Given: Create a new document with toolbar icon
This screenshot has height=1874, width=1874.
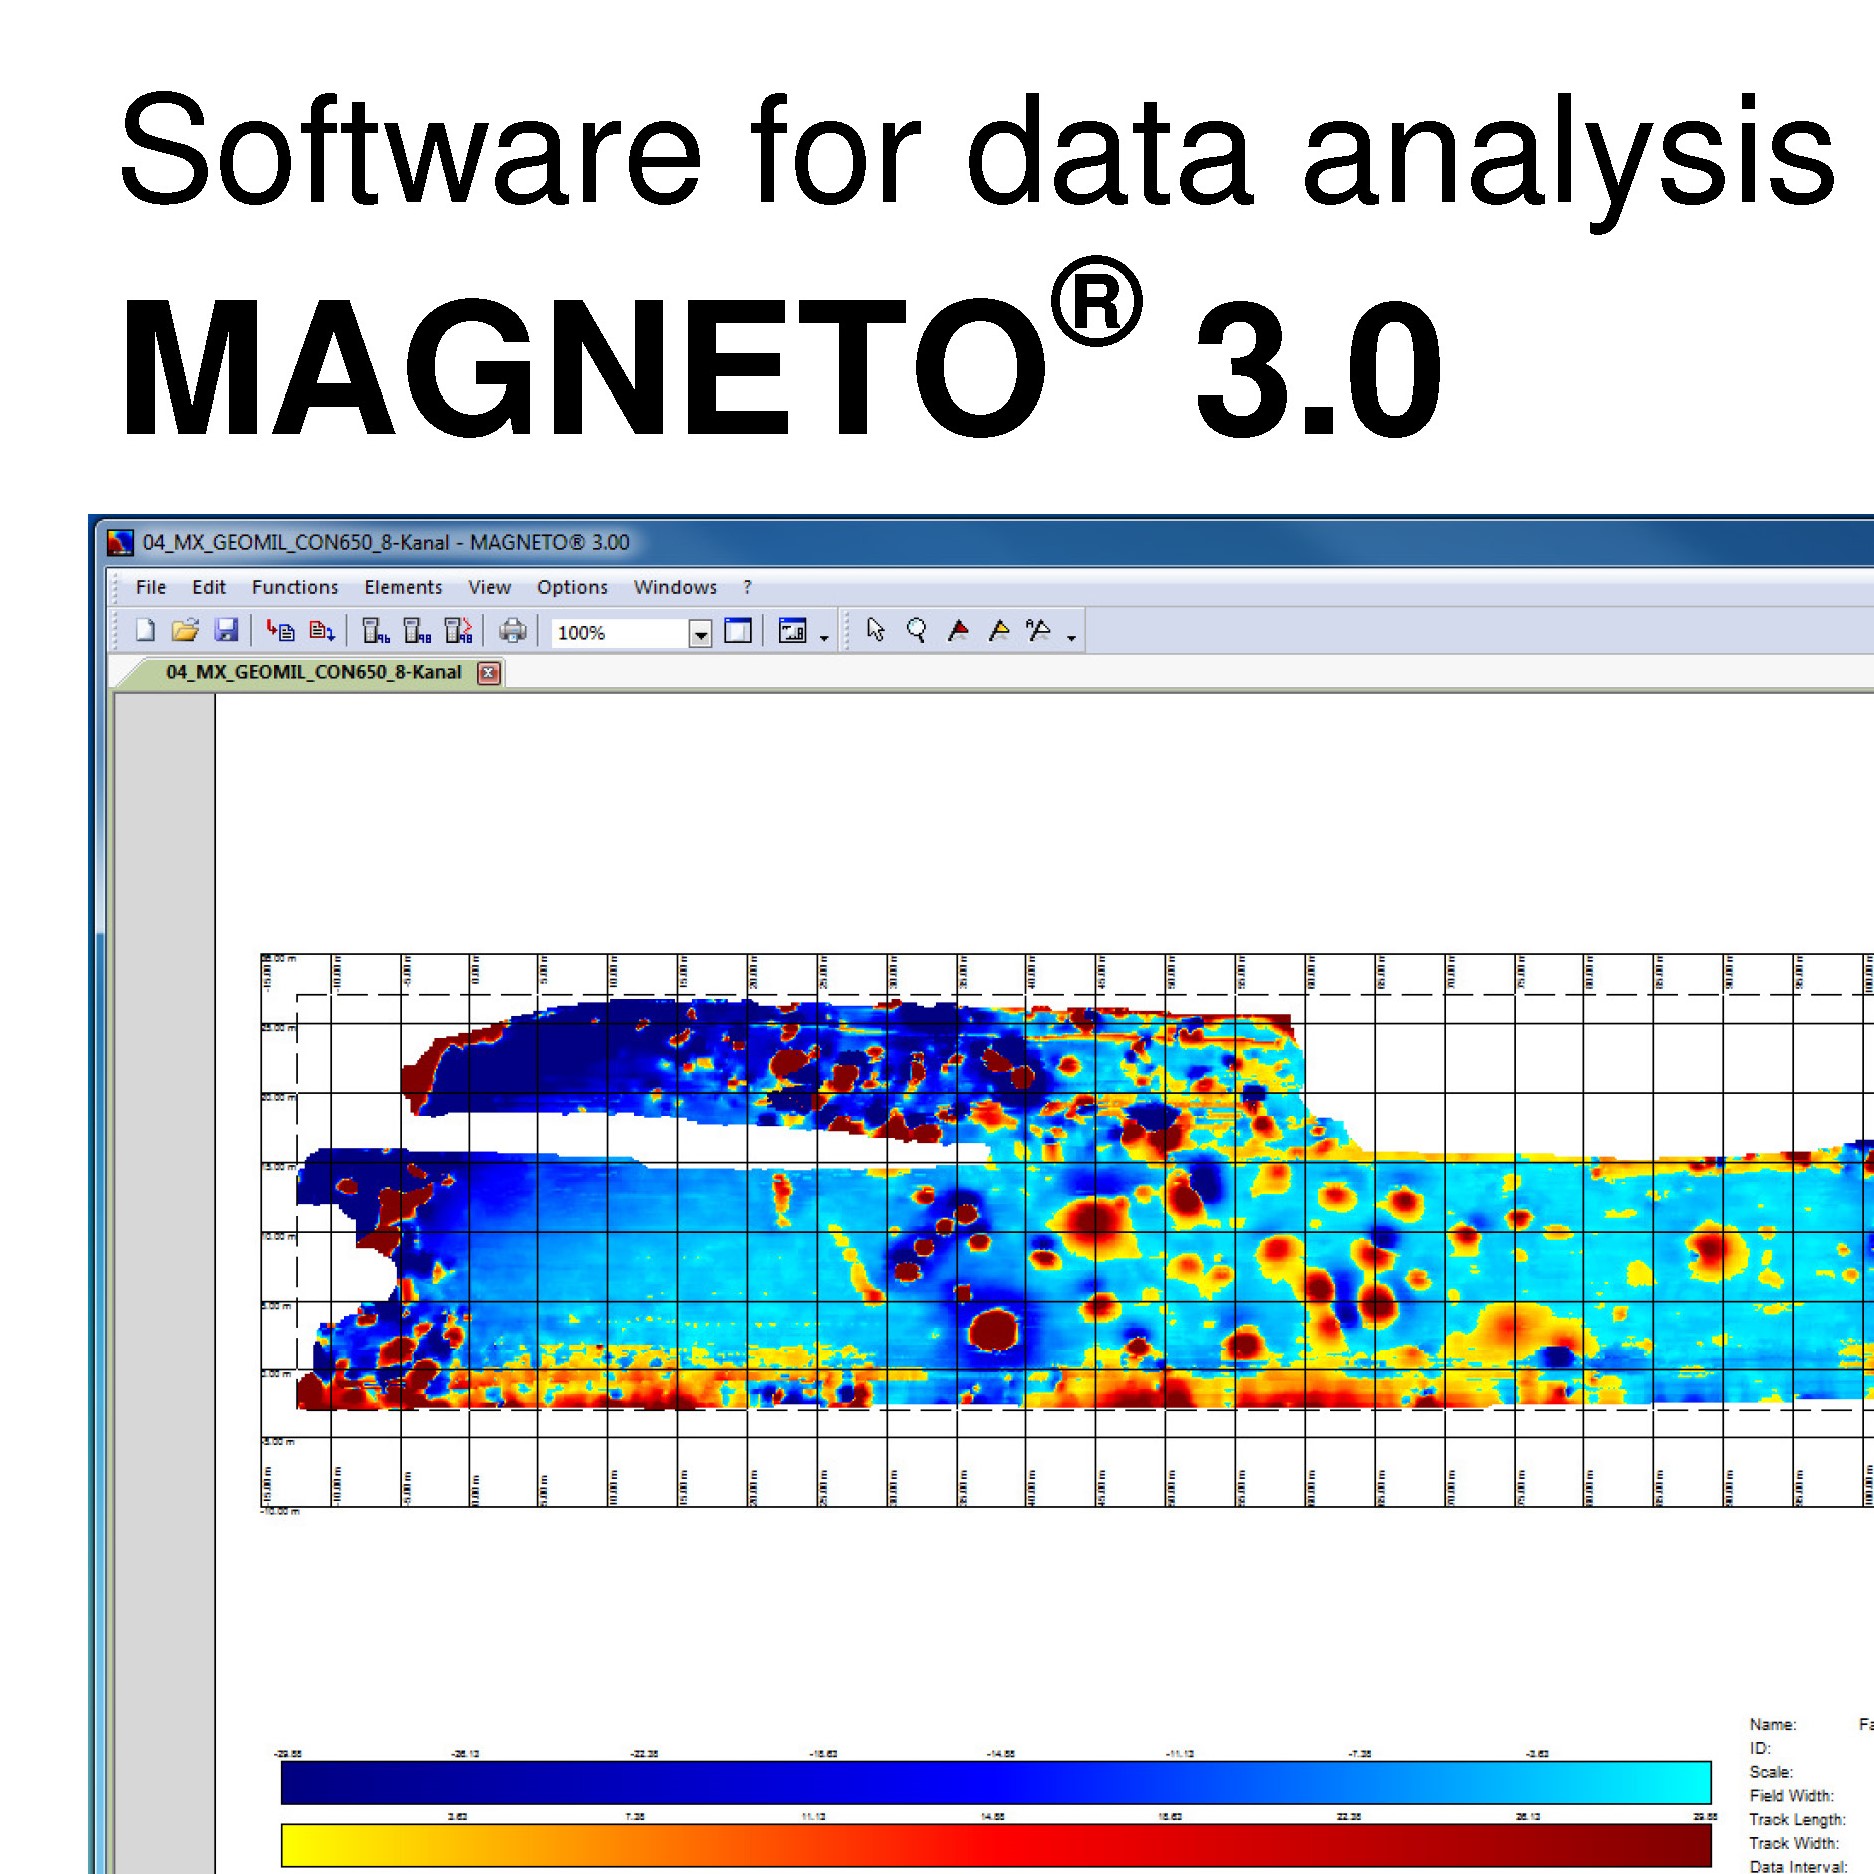Looking at the screenshot, I should click(x=146, y=630).
